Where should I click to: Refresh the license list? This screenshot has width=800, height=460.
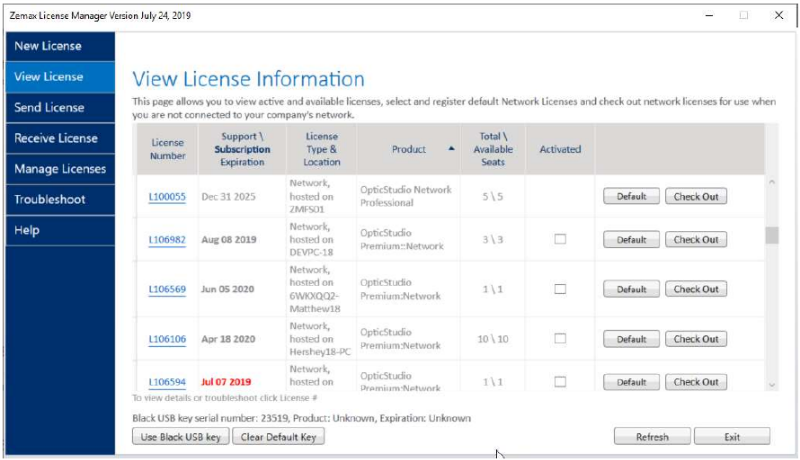tap(652, 437)
